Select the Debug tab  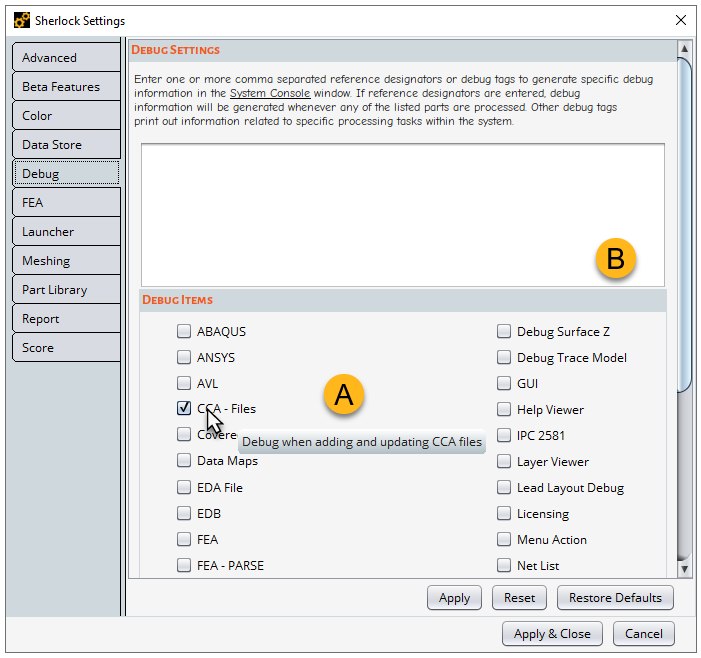66,173
